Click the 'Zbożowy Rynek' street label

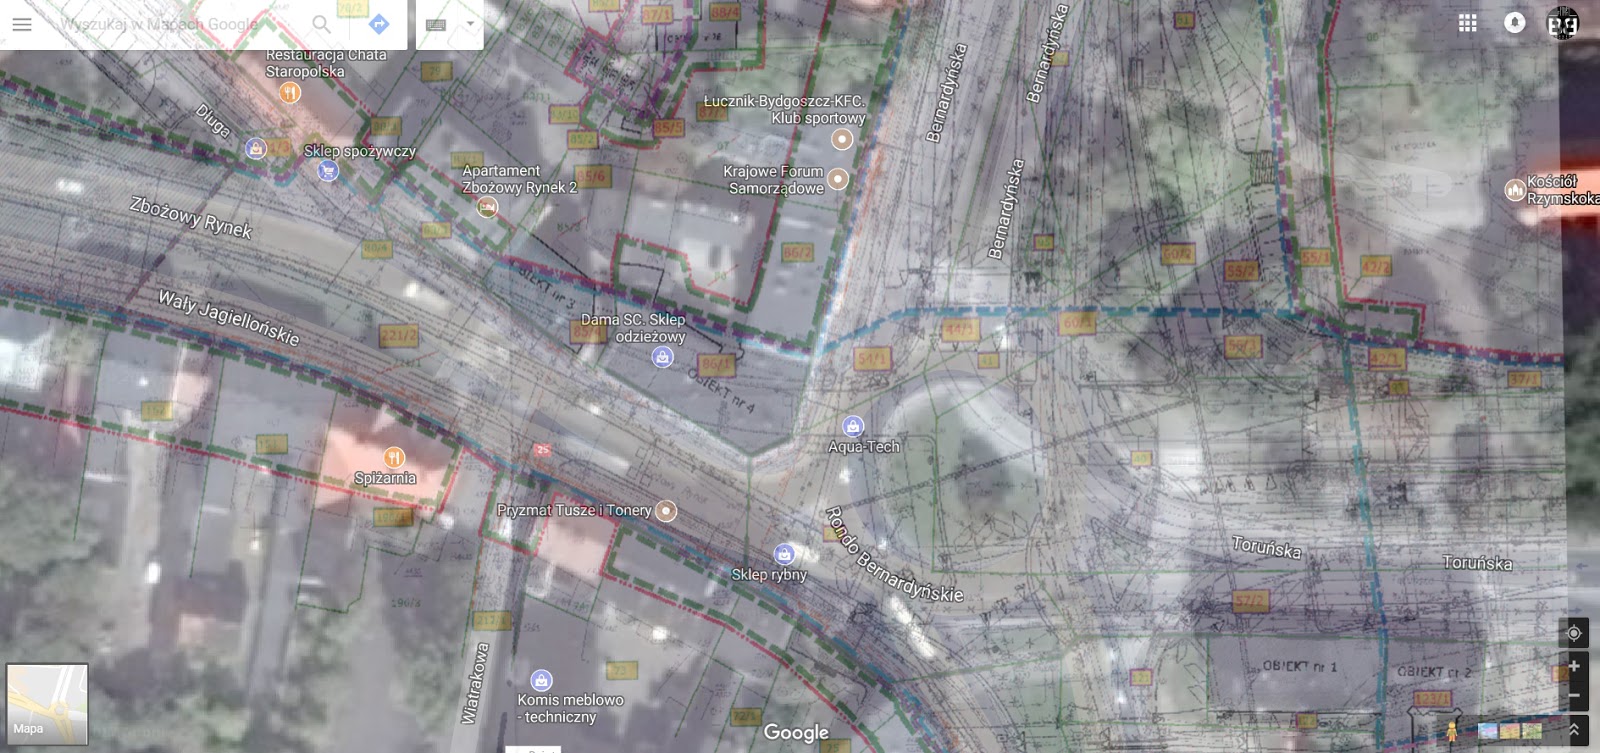click(x=191, y=217)
